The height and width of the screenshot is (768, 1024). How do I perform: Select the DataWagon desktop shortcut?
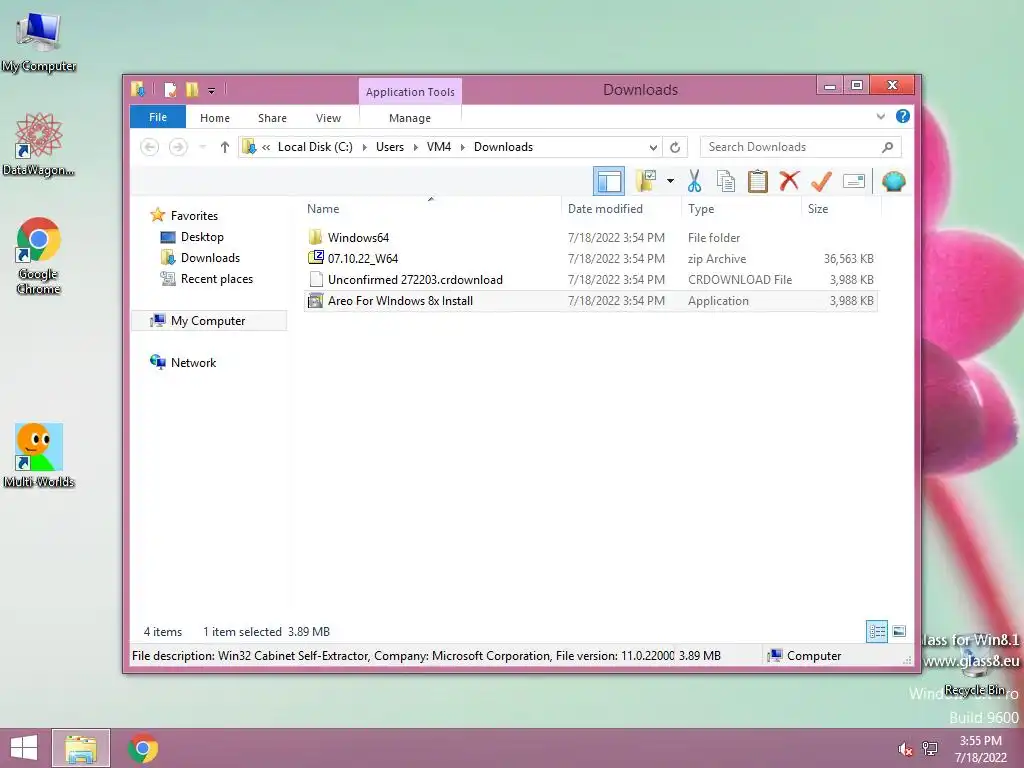[39, 144]
